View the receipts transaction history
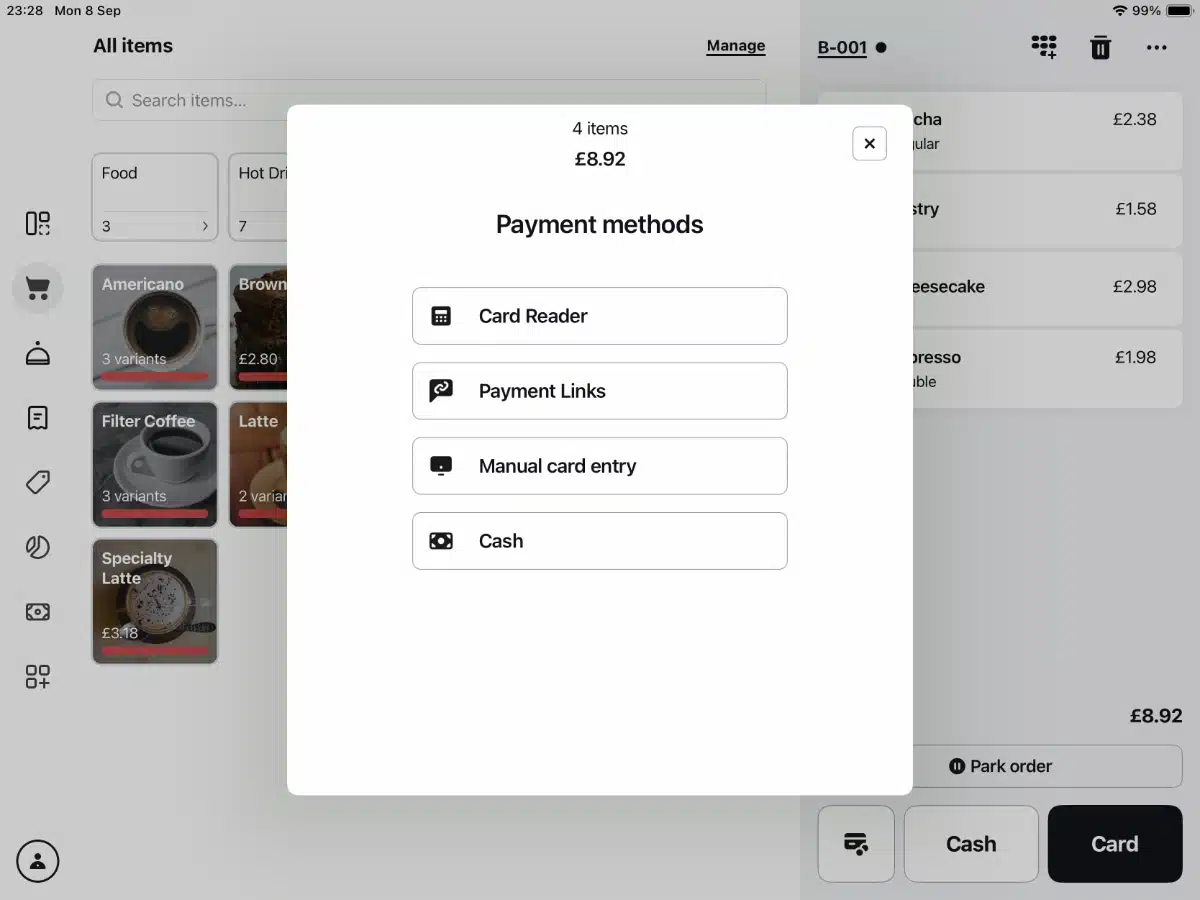1200x900 pixels. click(x=37, y=418)
